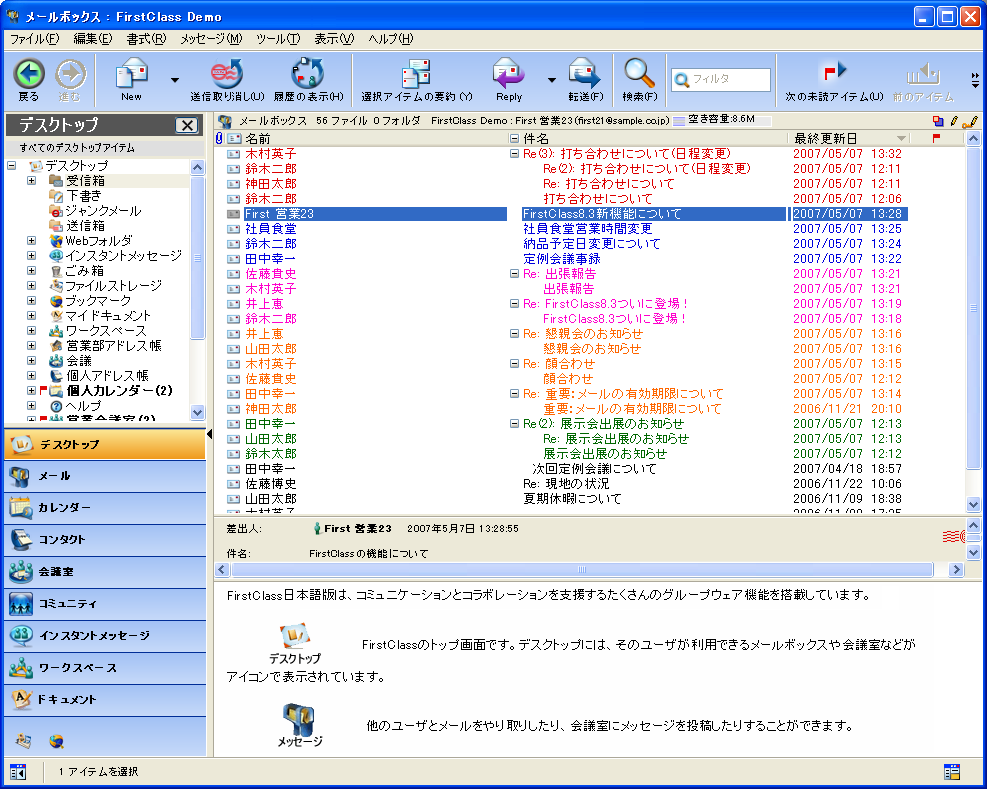Click the view layout icon in status bar

[952, 771]
